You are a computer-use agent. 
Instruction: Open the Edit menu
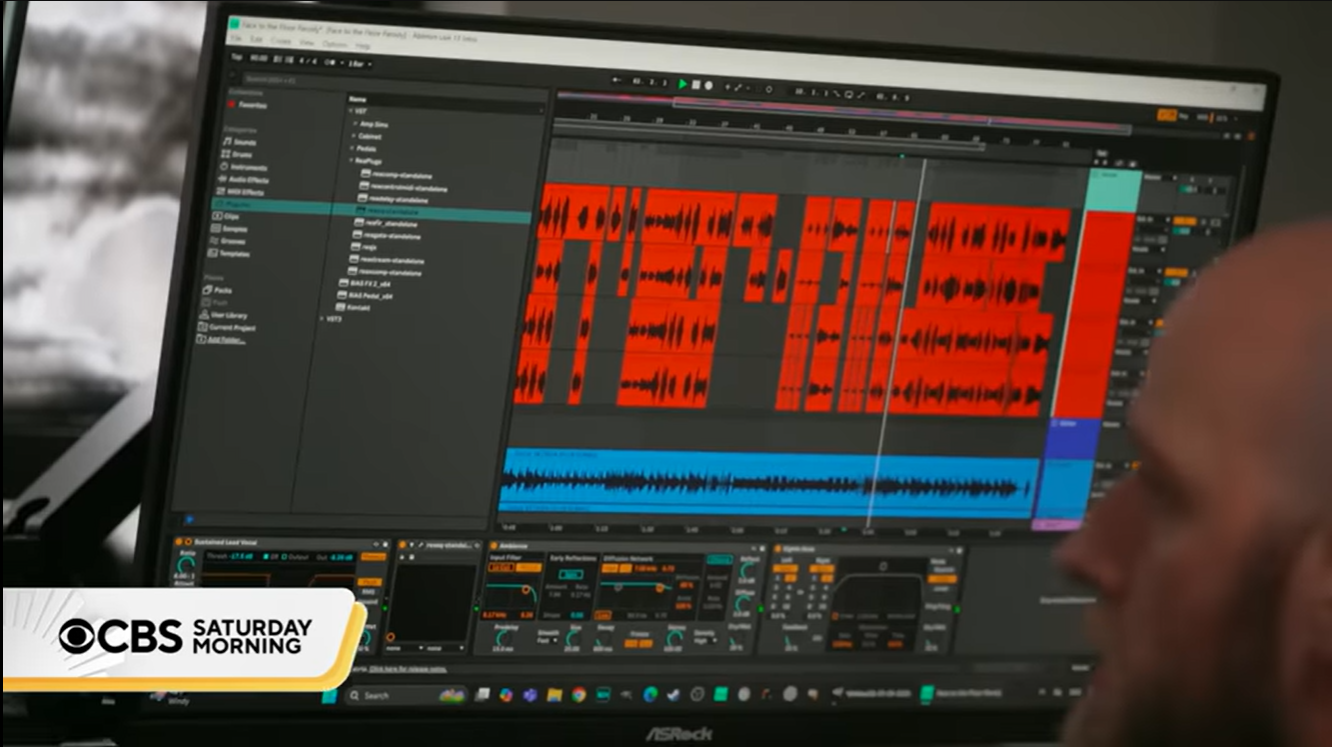pyautogui.click(x=257, y=40)
